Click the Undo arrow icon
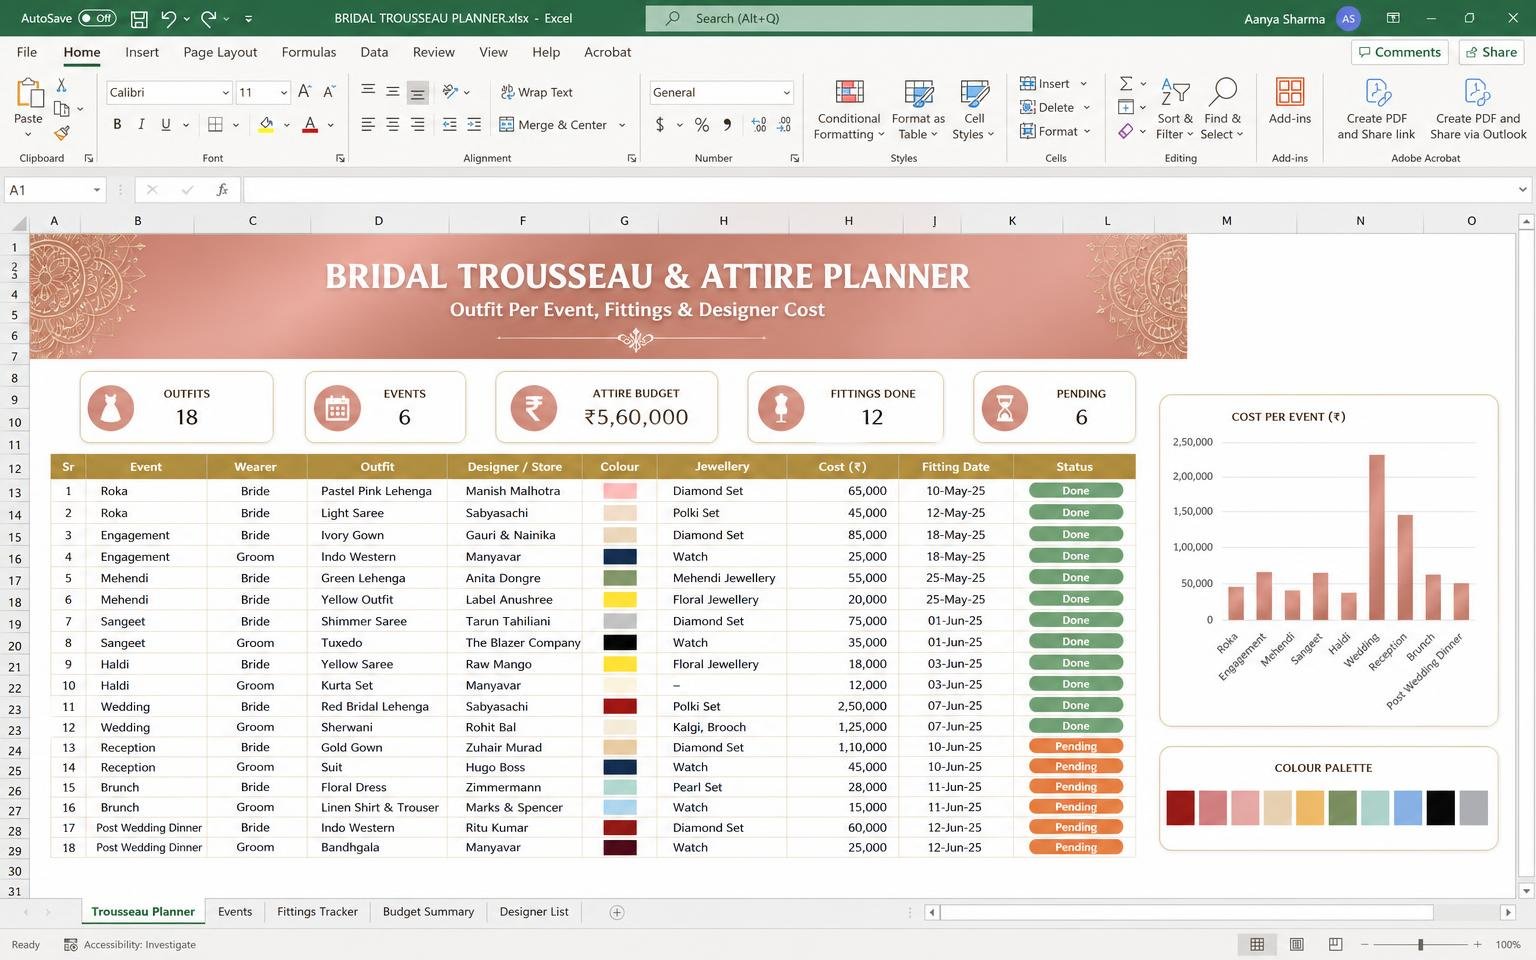The width and height of the screenshot is (1536, 960). [x=168, y=18]
